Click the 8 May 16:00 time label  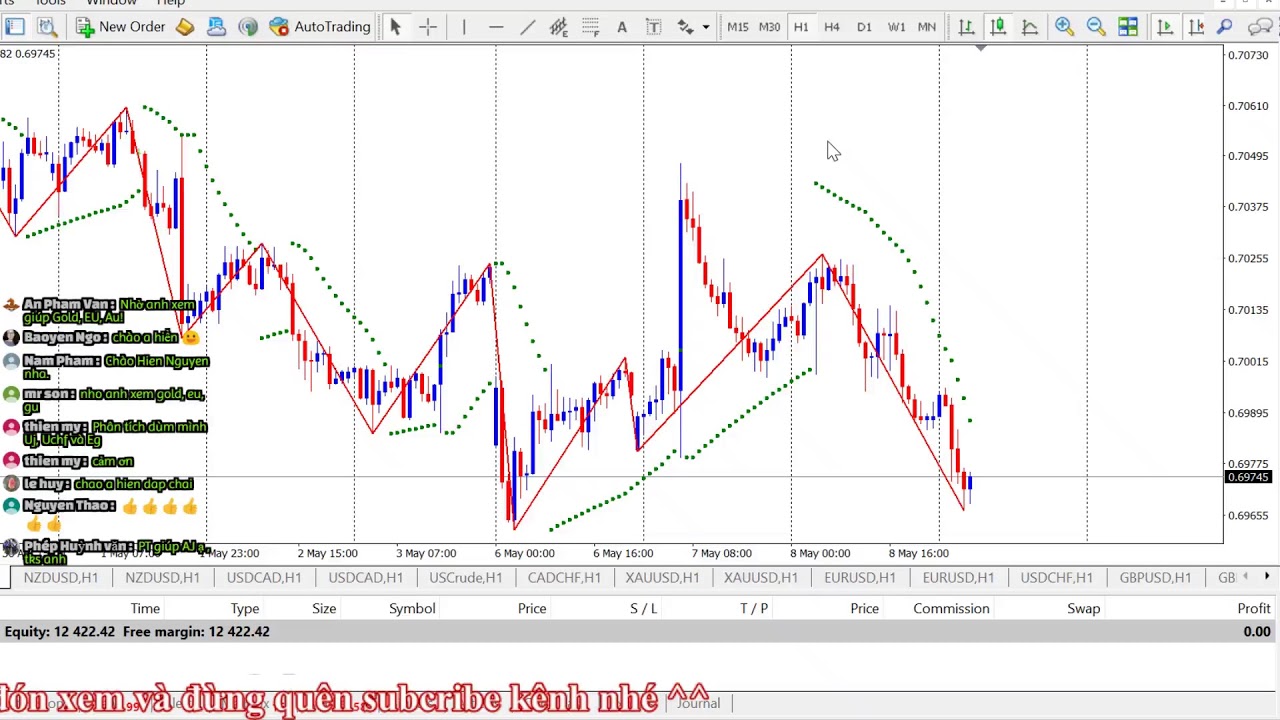[x=918, y=553]
